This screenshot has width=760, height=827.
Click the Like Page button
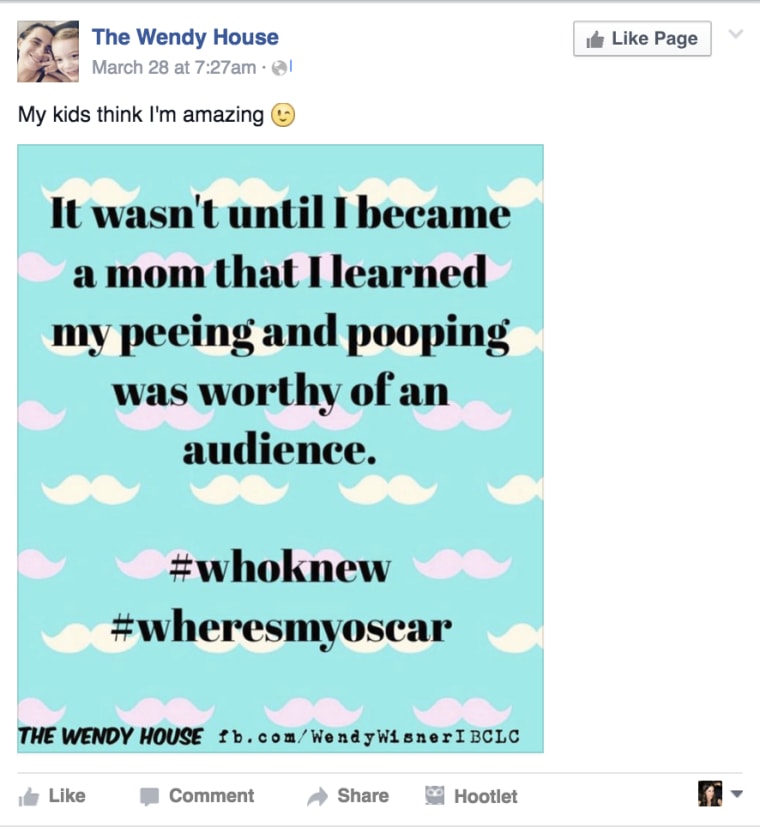tap(642, 39)
